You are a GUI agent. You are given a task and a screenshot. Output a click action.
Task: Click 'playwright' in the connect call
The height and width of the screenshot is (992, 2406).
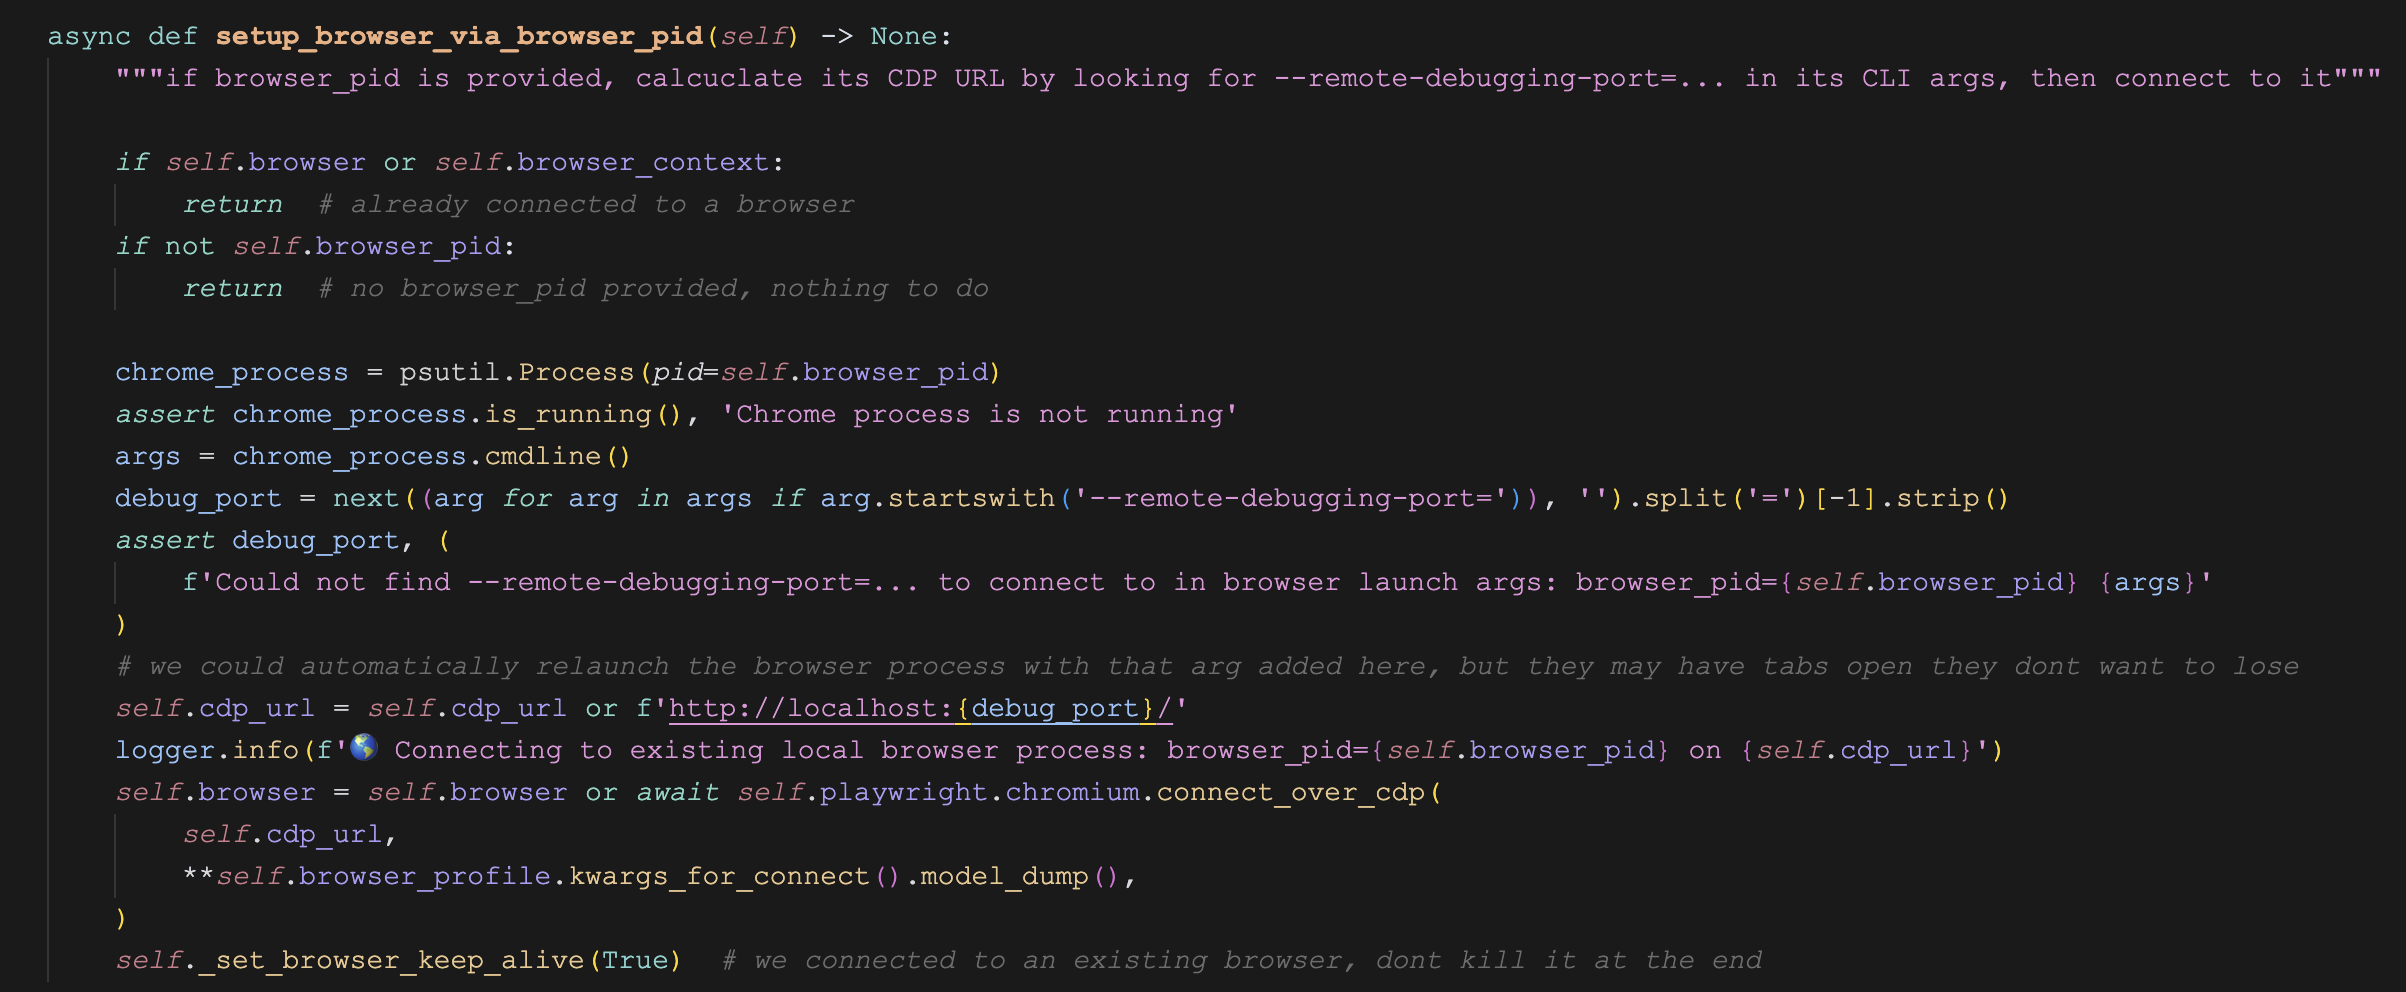[903, 792]
